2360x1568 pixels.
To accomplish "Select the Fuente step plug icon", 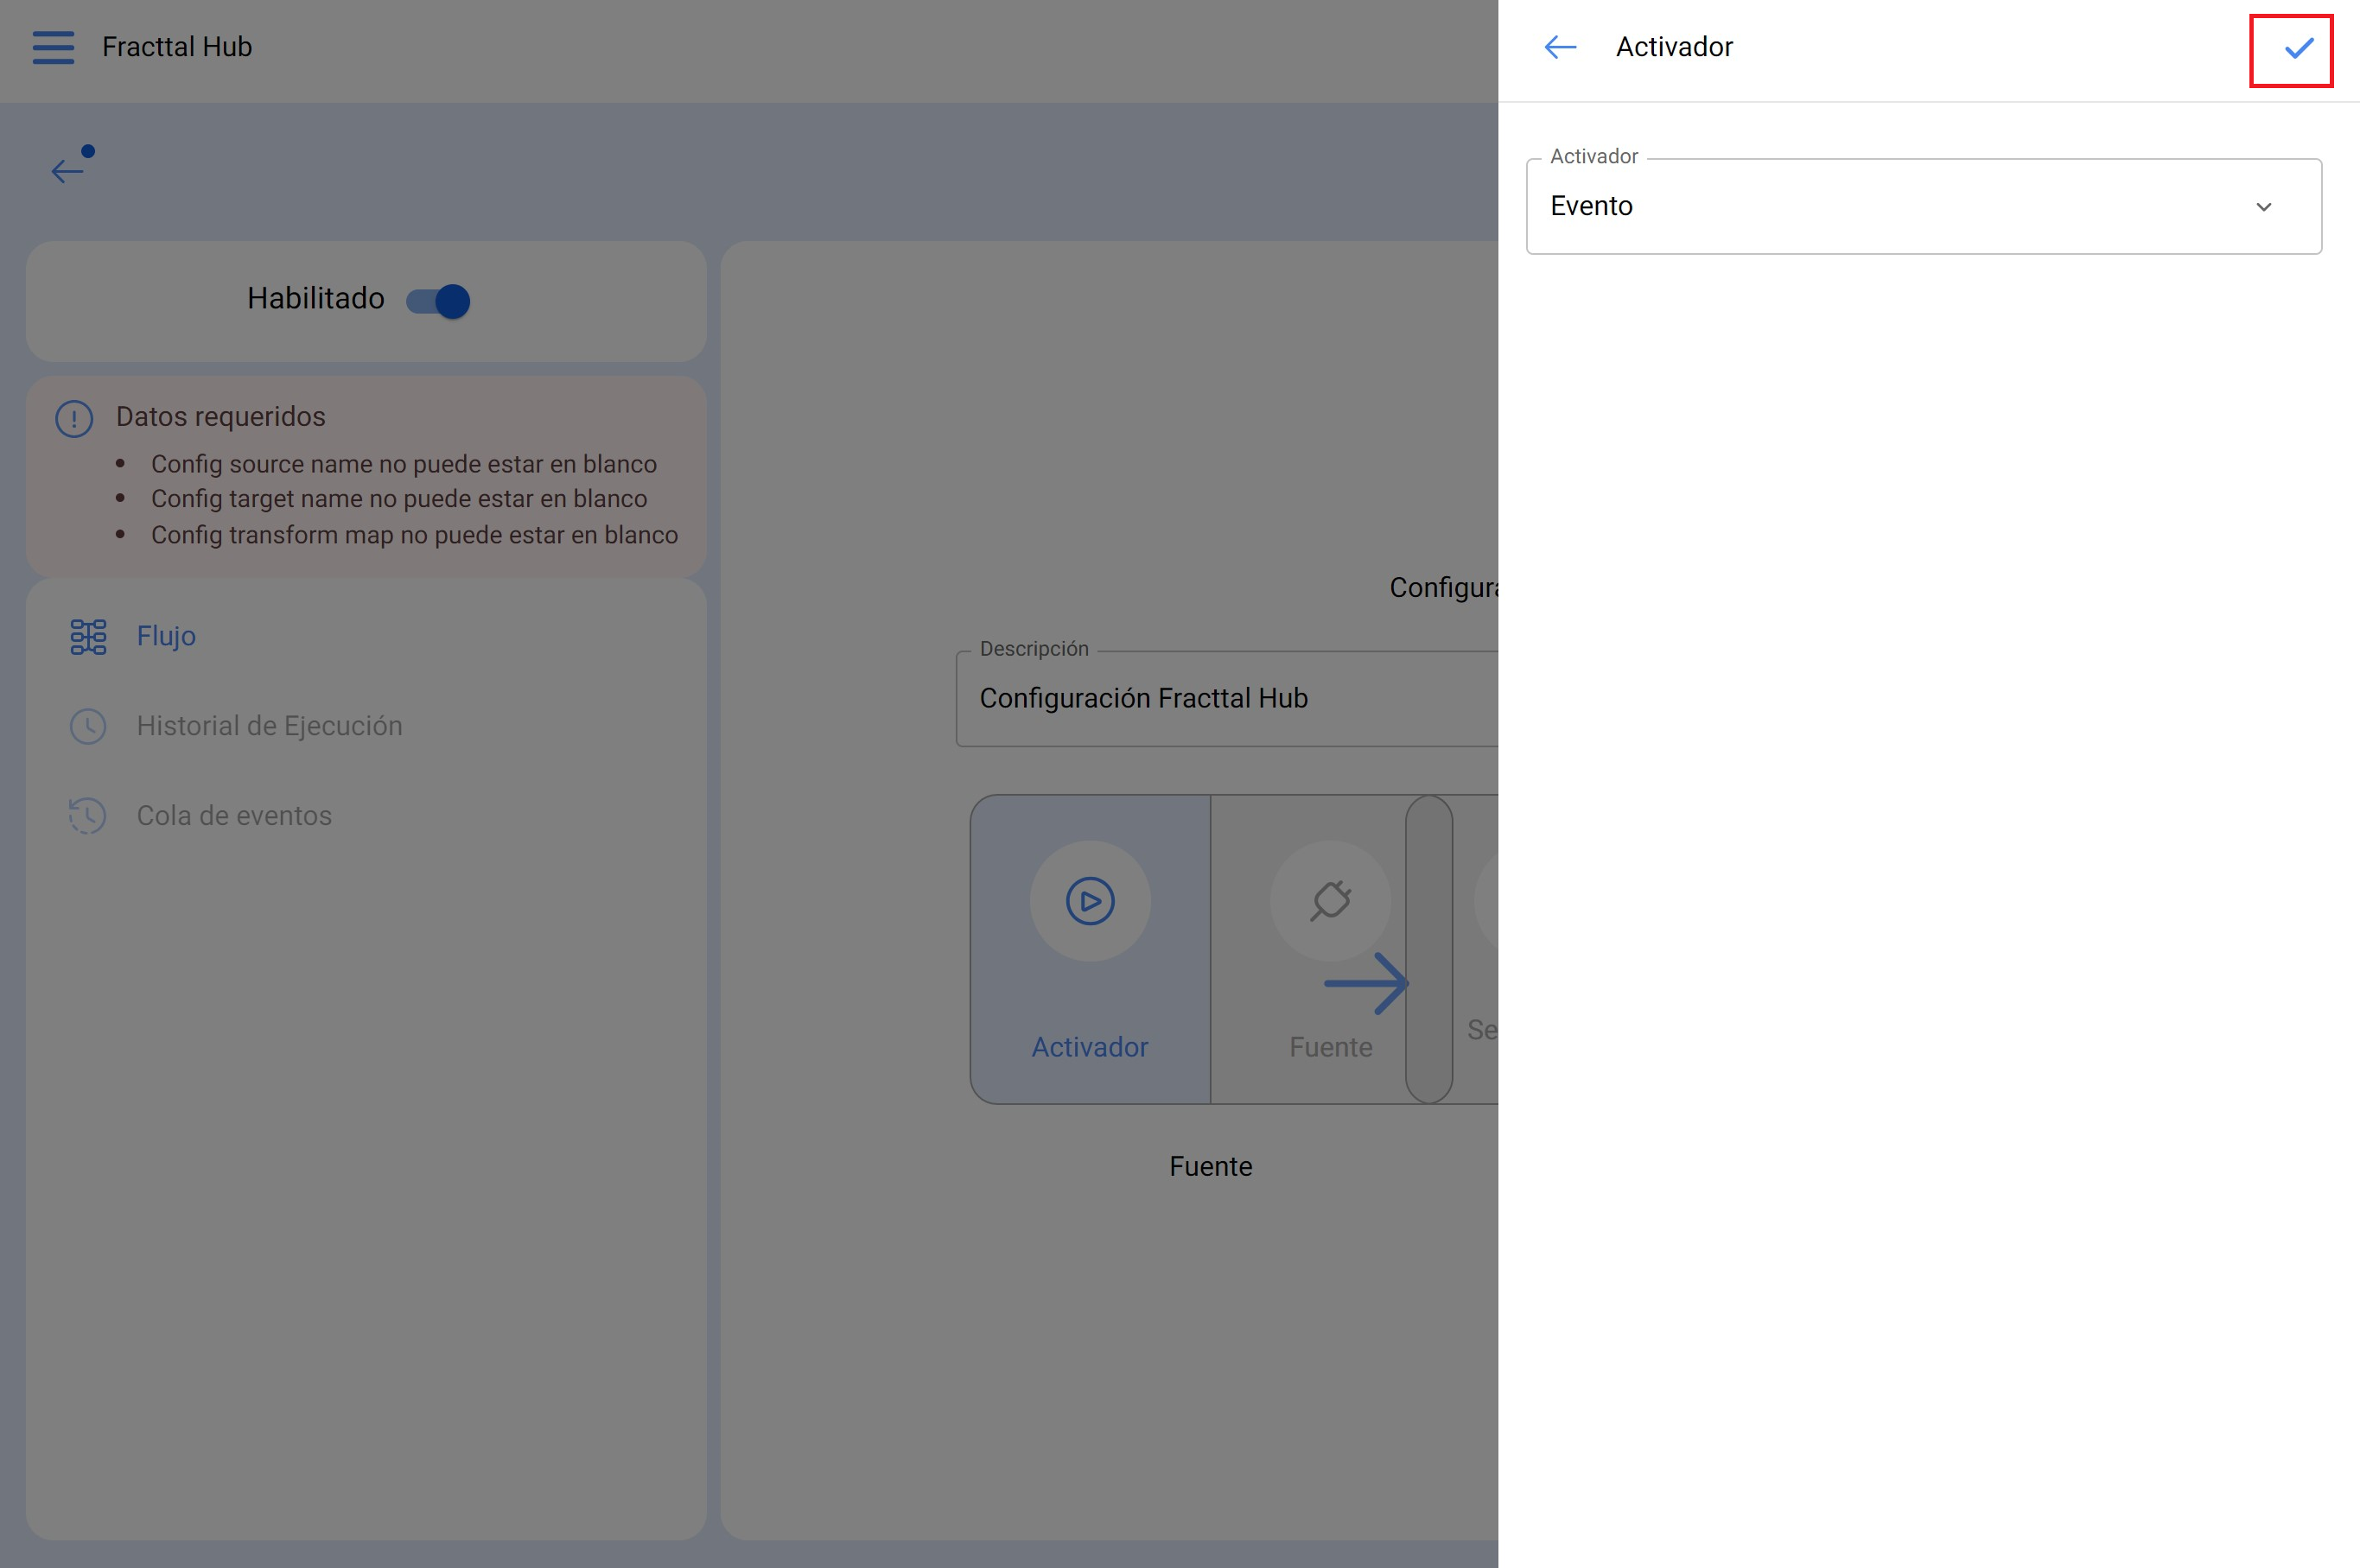I will [x=1330, y=901].
